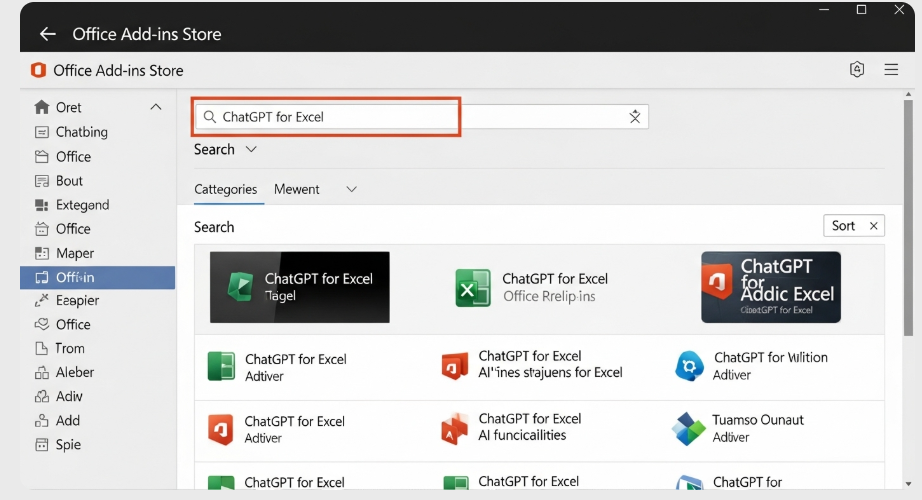Viewport: 922px width, 500px height.
Task: Click the green icon of first Adtiver result
Action: tap(222, 366)
